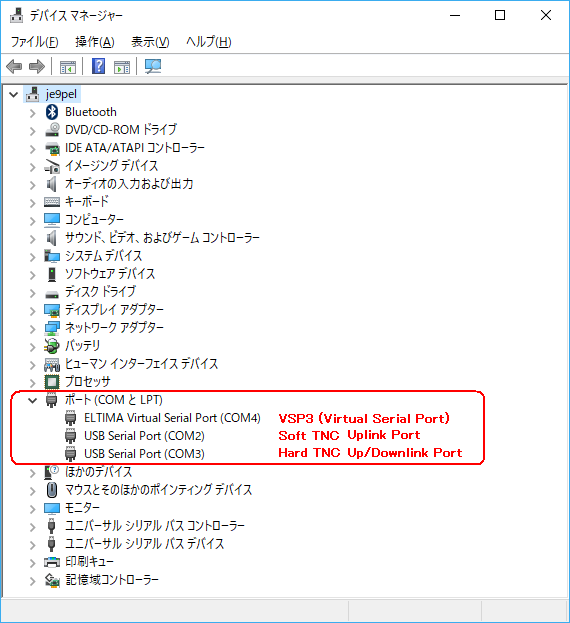Select the キーボード tree item
570x623 pixels.
[87, 201]
